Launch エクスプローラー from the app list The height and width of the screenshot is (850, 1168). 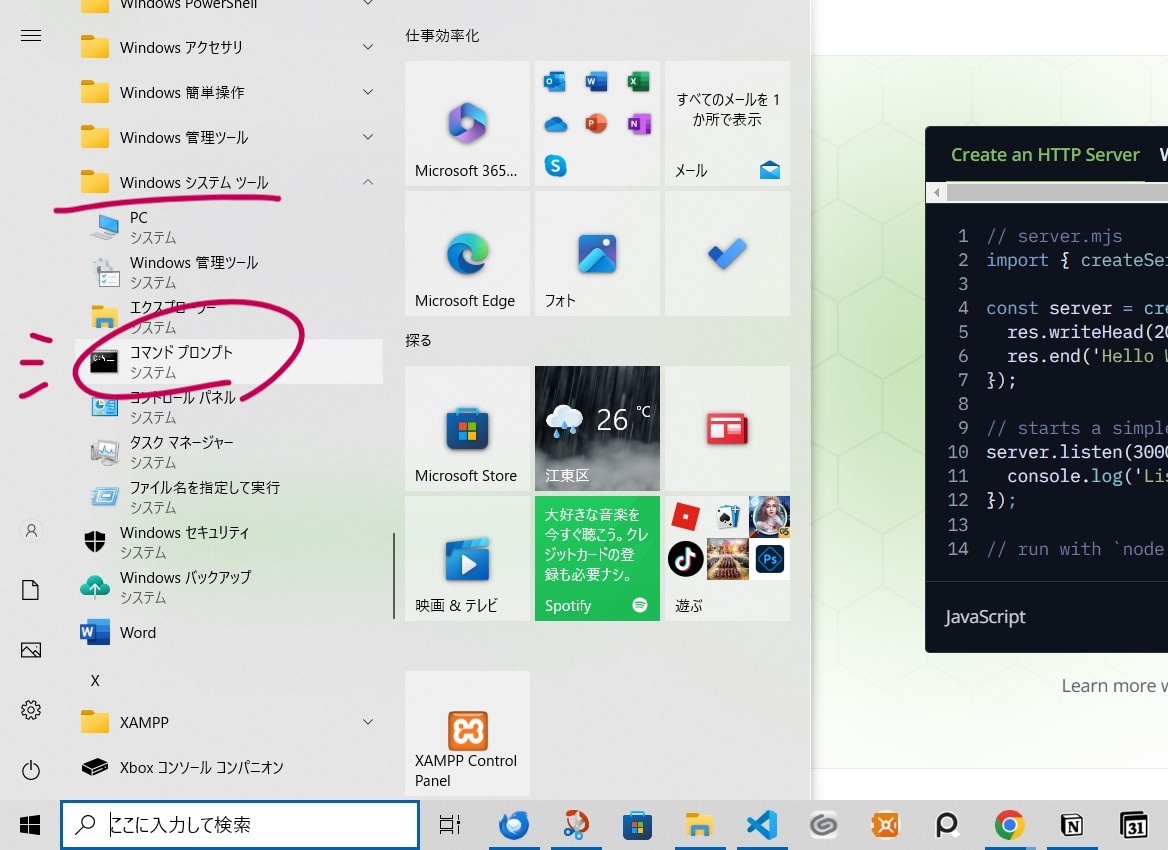click(229, 317)
